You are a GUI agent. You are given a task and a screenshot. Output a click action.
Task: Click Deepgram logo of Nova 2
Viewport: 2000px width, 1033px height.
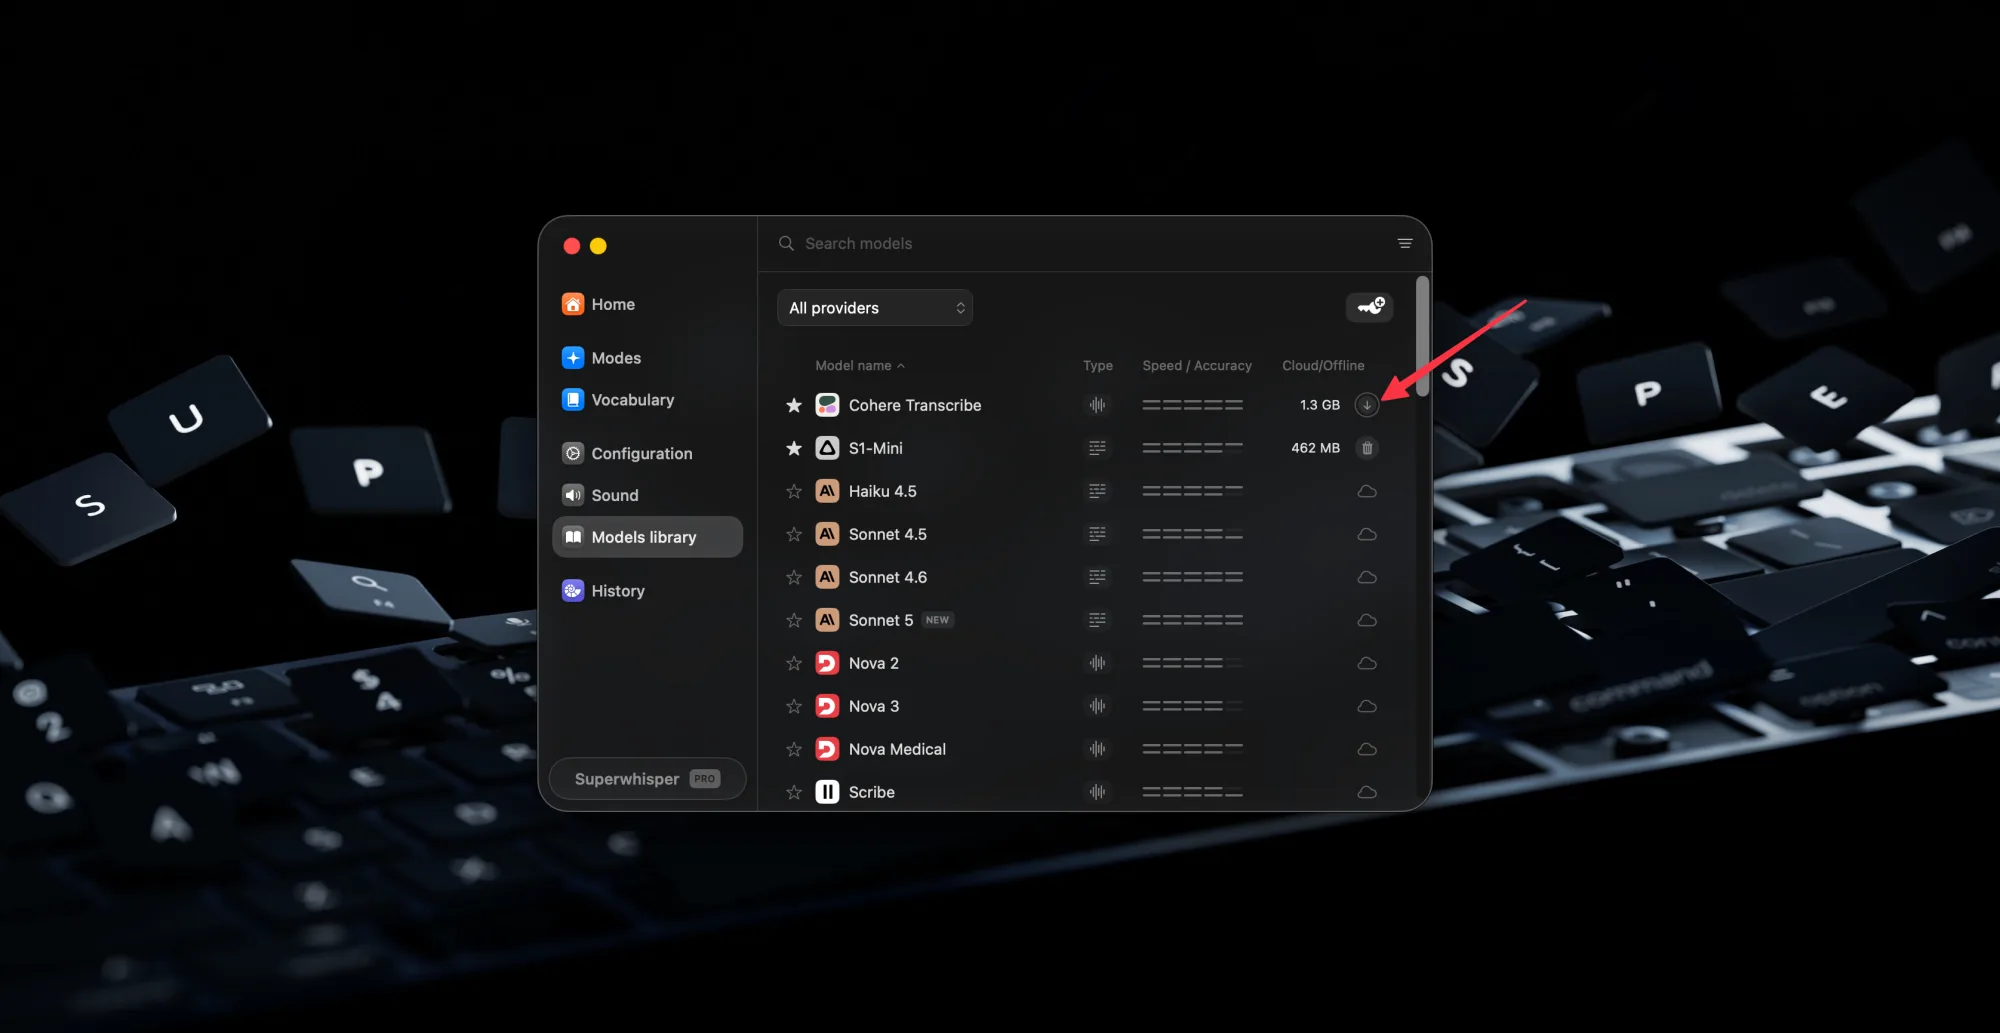tap(827, 663)
